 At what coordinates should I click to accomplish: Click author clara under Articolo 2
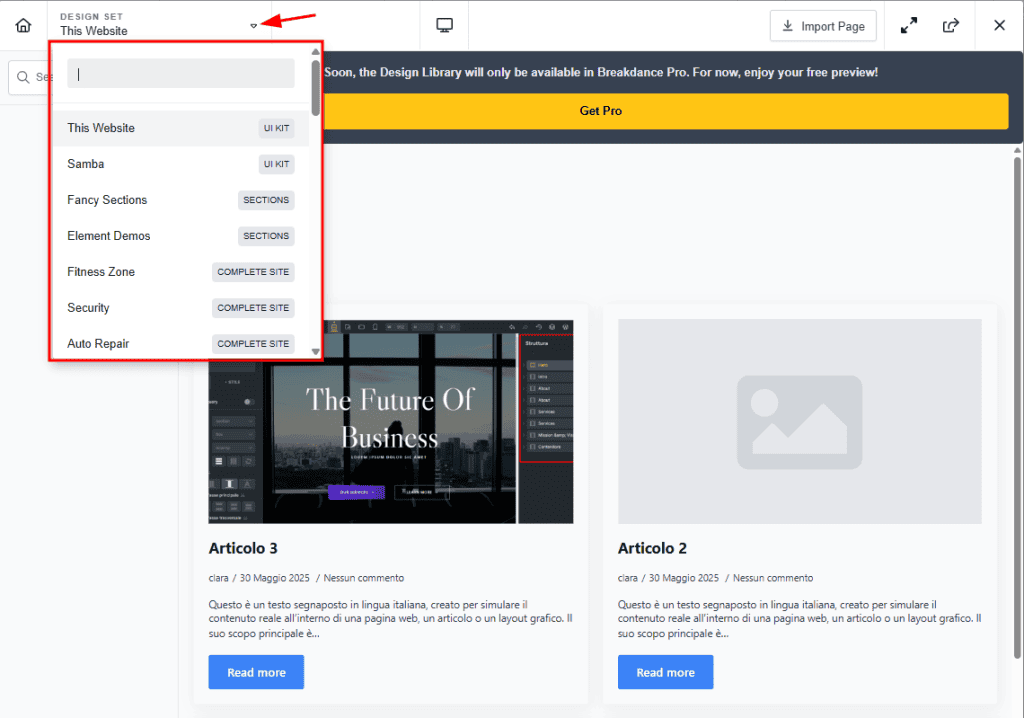628,578
